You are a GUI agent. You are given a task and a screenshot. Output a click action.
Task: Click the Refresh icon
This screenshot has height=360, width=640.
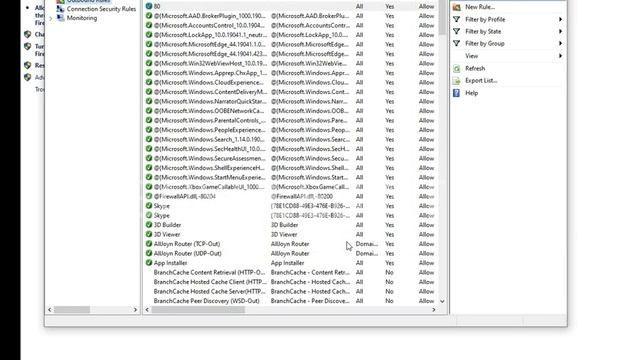point(457,69)
